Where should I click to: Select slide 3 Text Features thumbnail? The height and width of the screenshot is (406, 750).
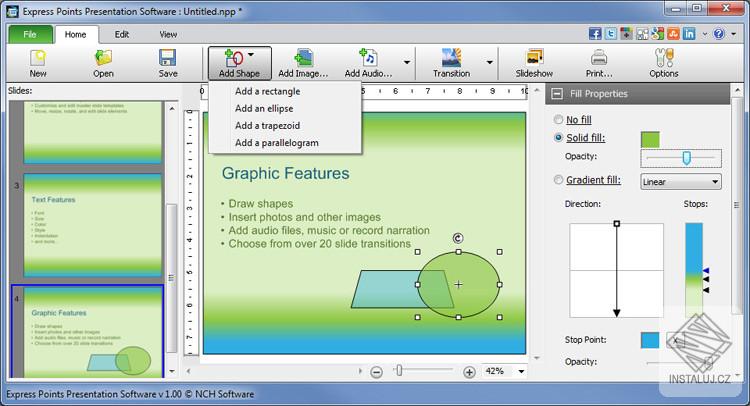[x=92, y=225]
